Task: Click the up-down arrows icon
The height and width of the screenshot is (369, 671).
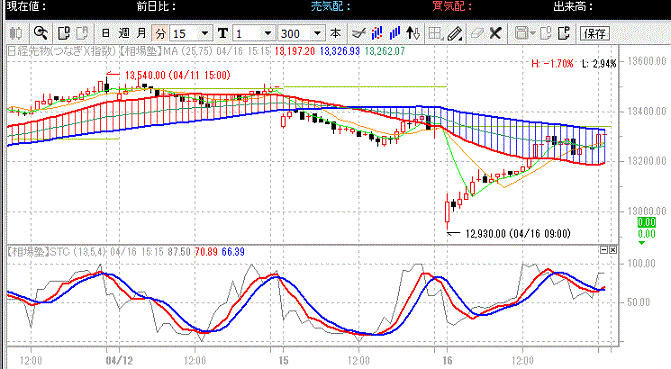Action: (413, 33)
